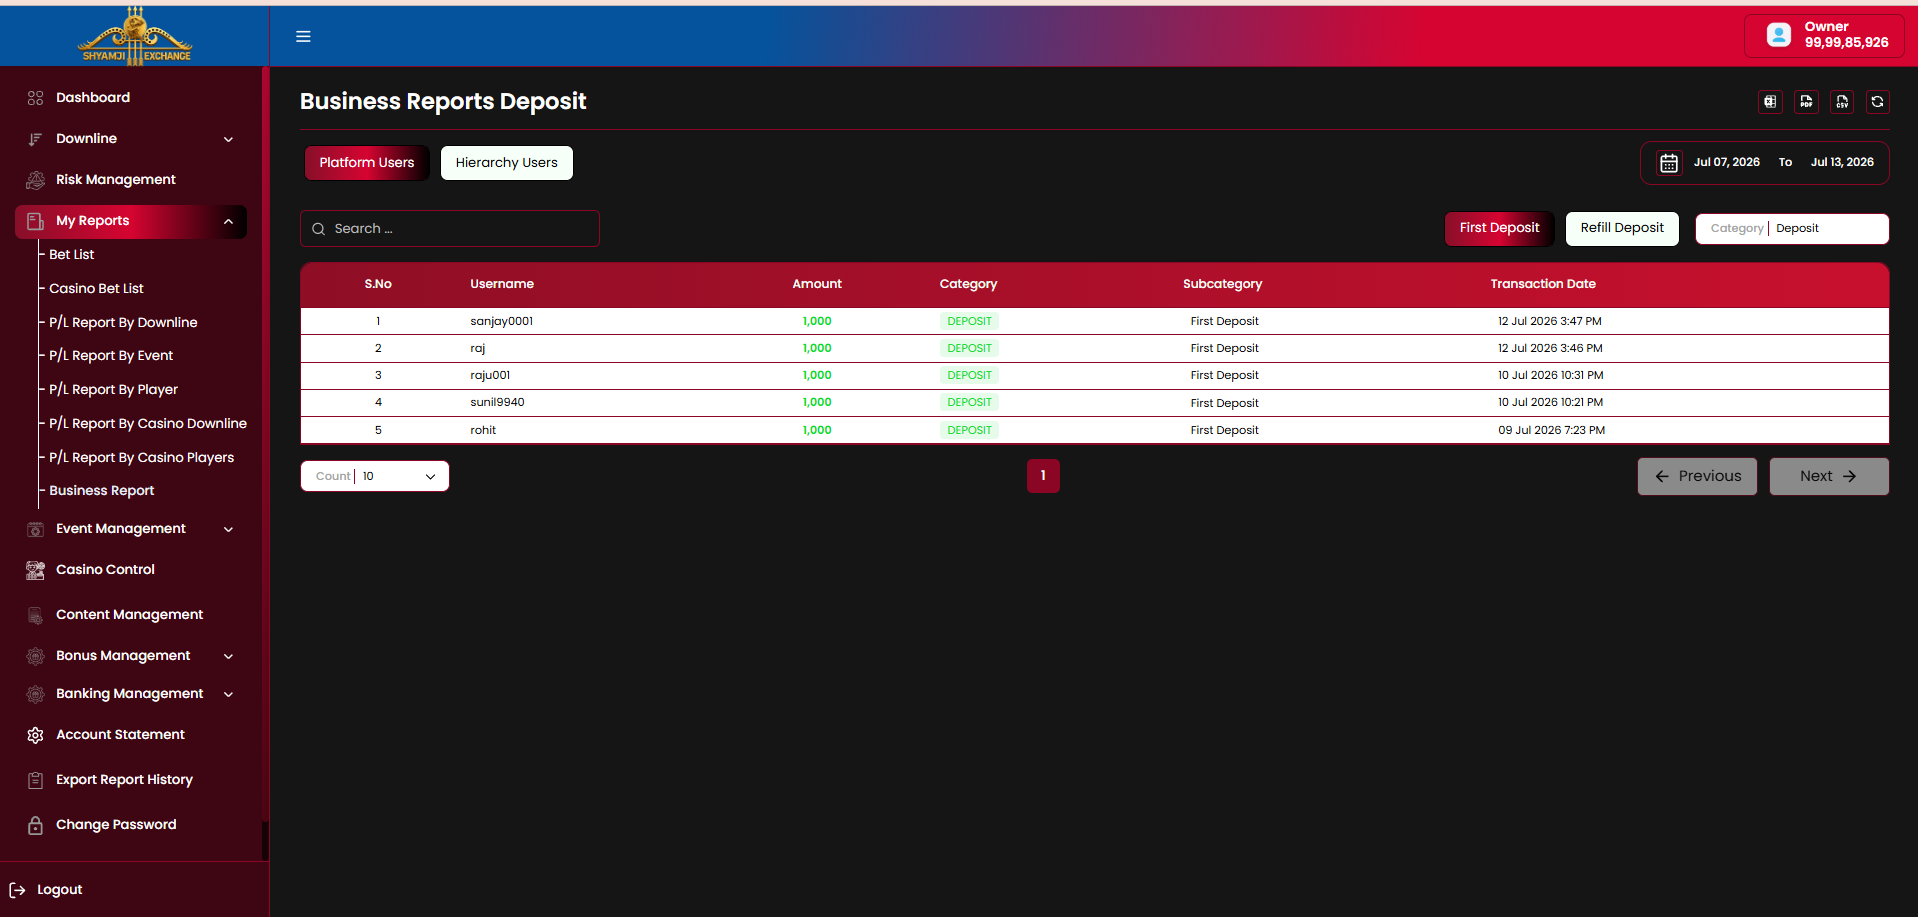Click the Jul 13, 2026 end date
The height and width of the screenshot is (917, 1918).
1842,162
